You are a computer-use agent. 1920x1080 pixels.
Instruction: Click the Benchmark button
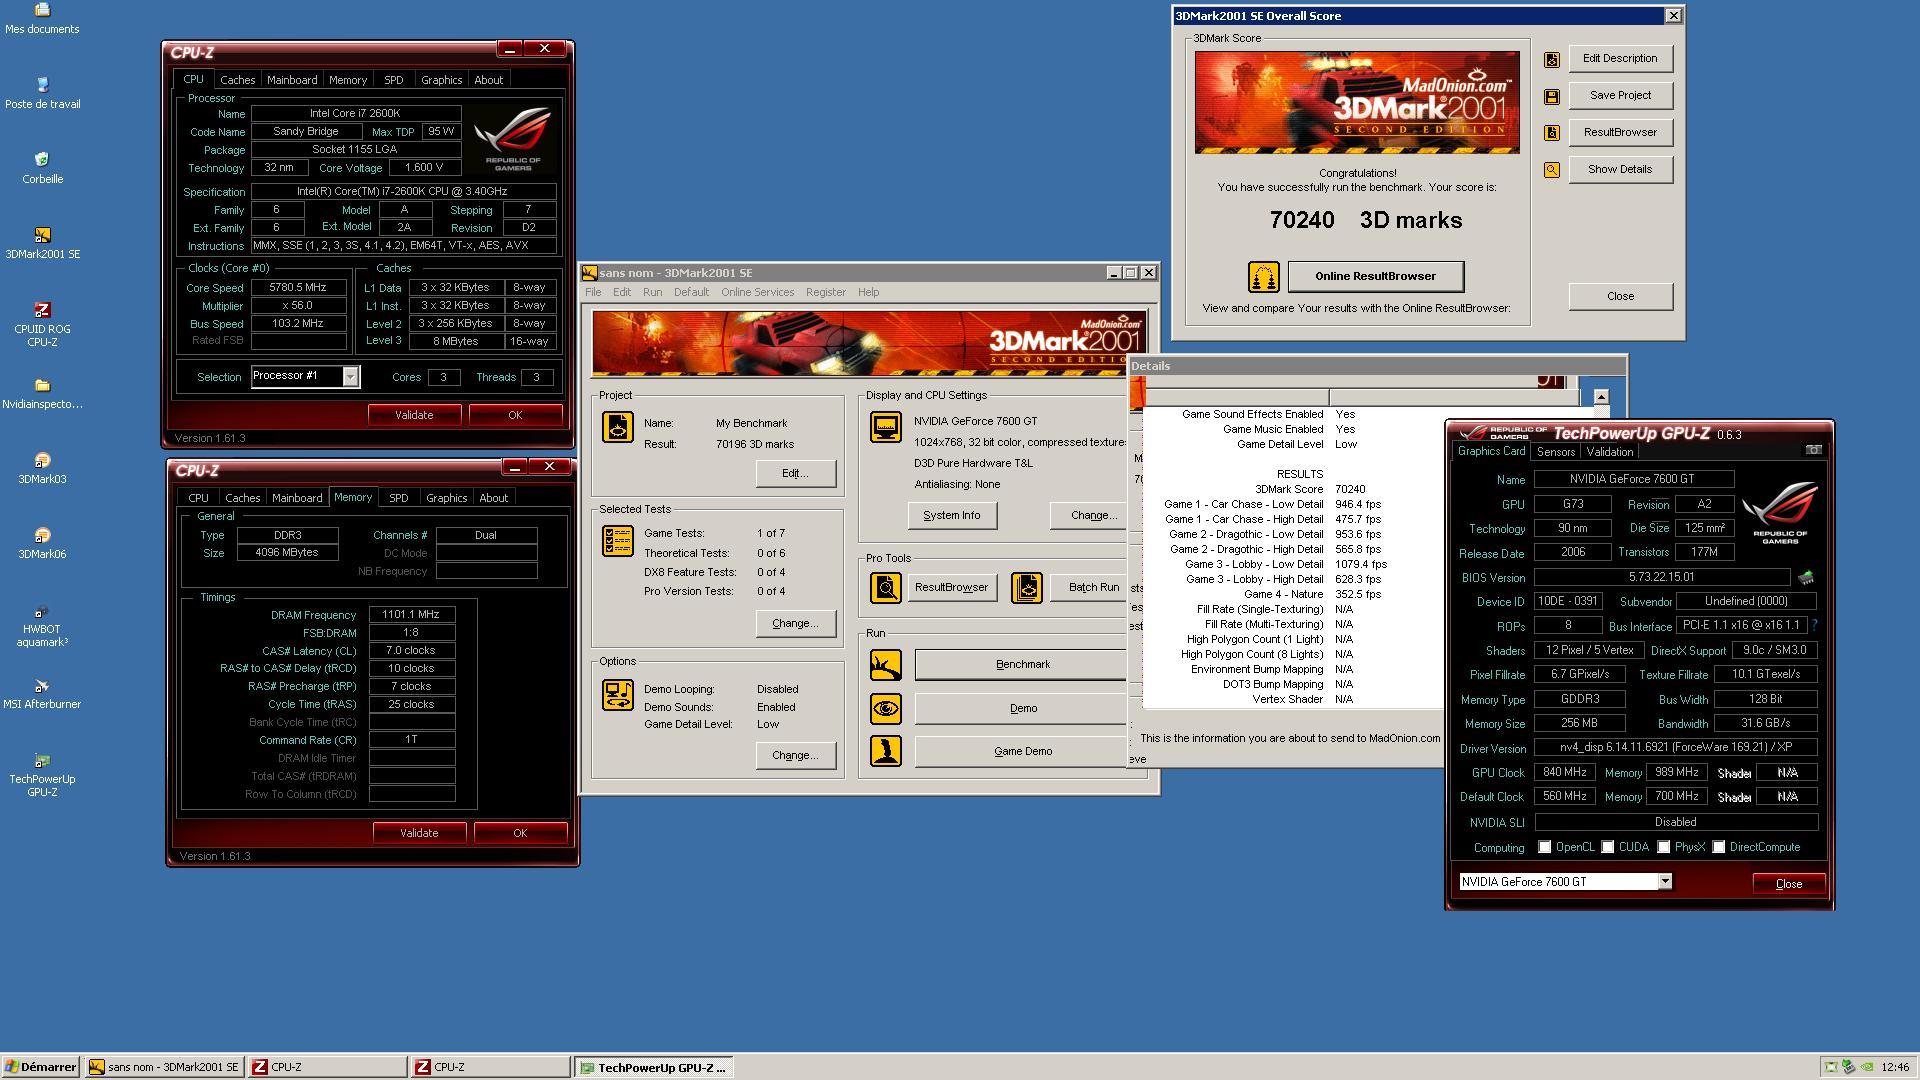coord(1022,665)
